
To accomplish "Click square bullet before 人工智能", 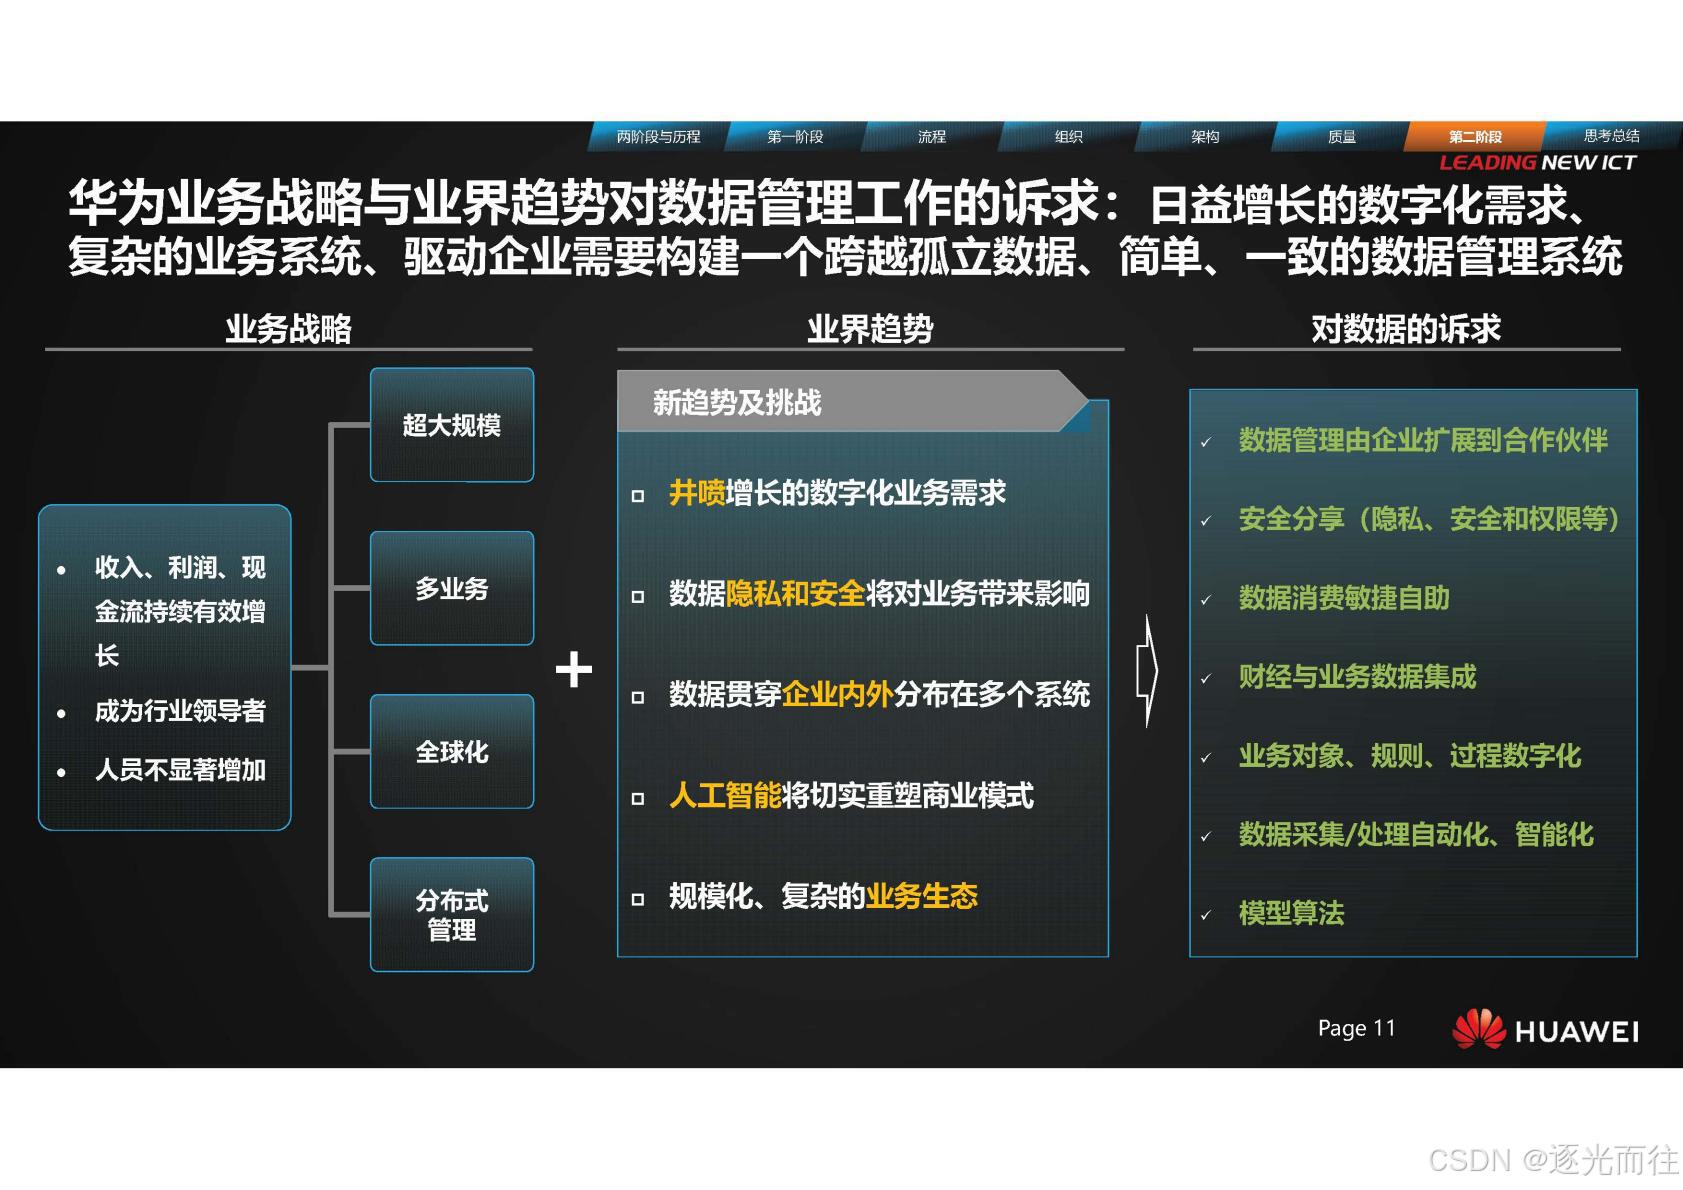I will pos(638,799).
